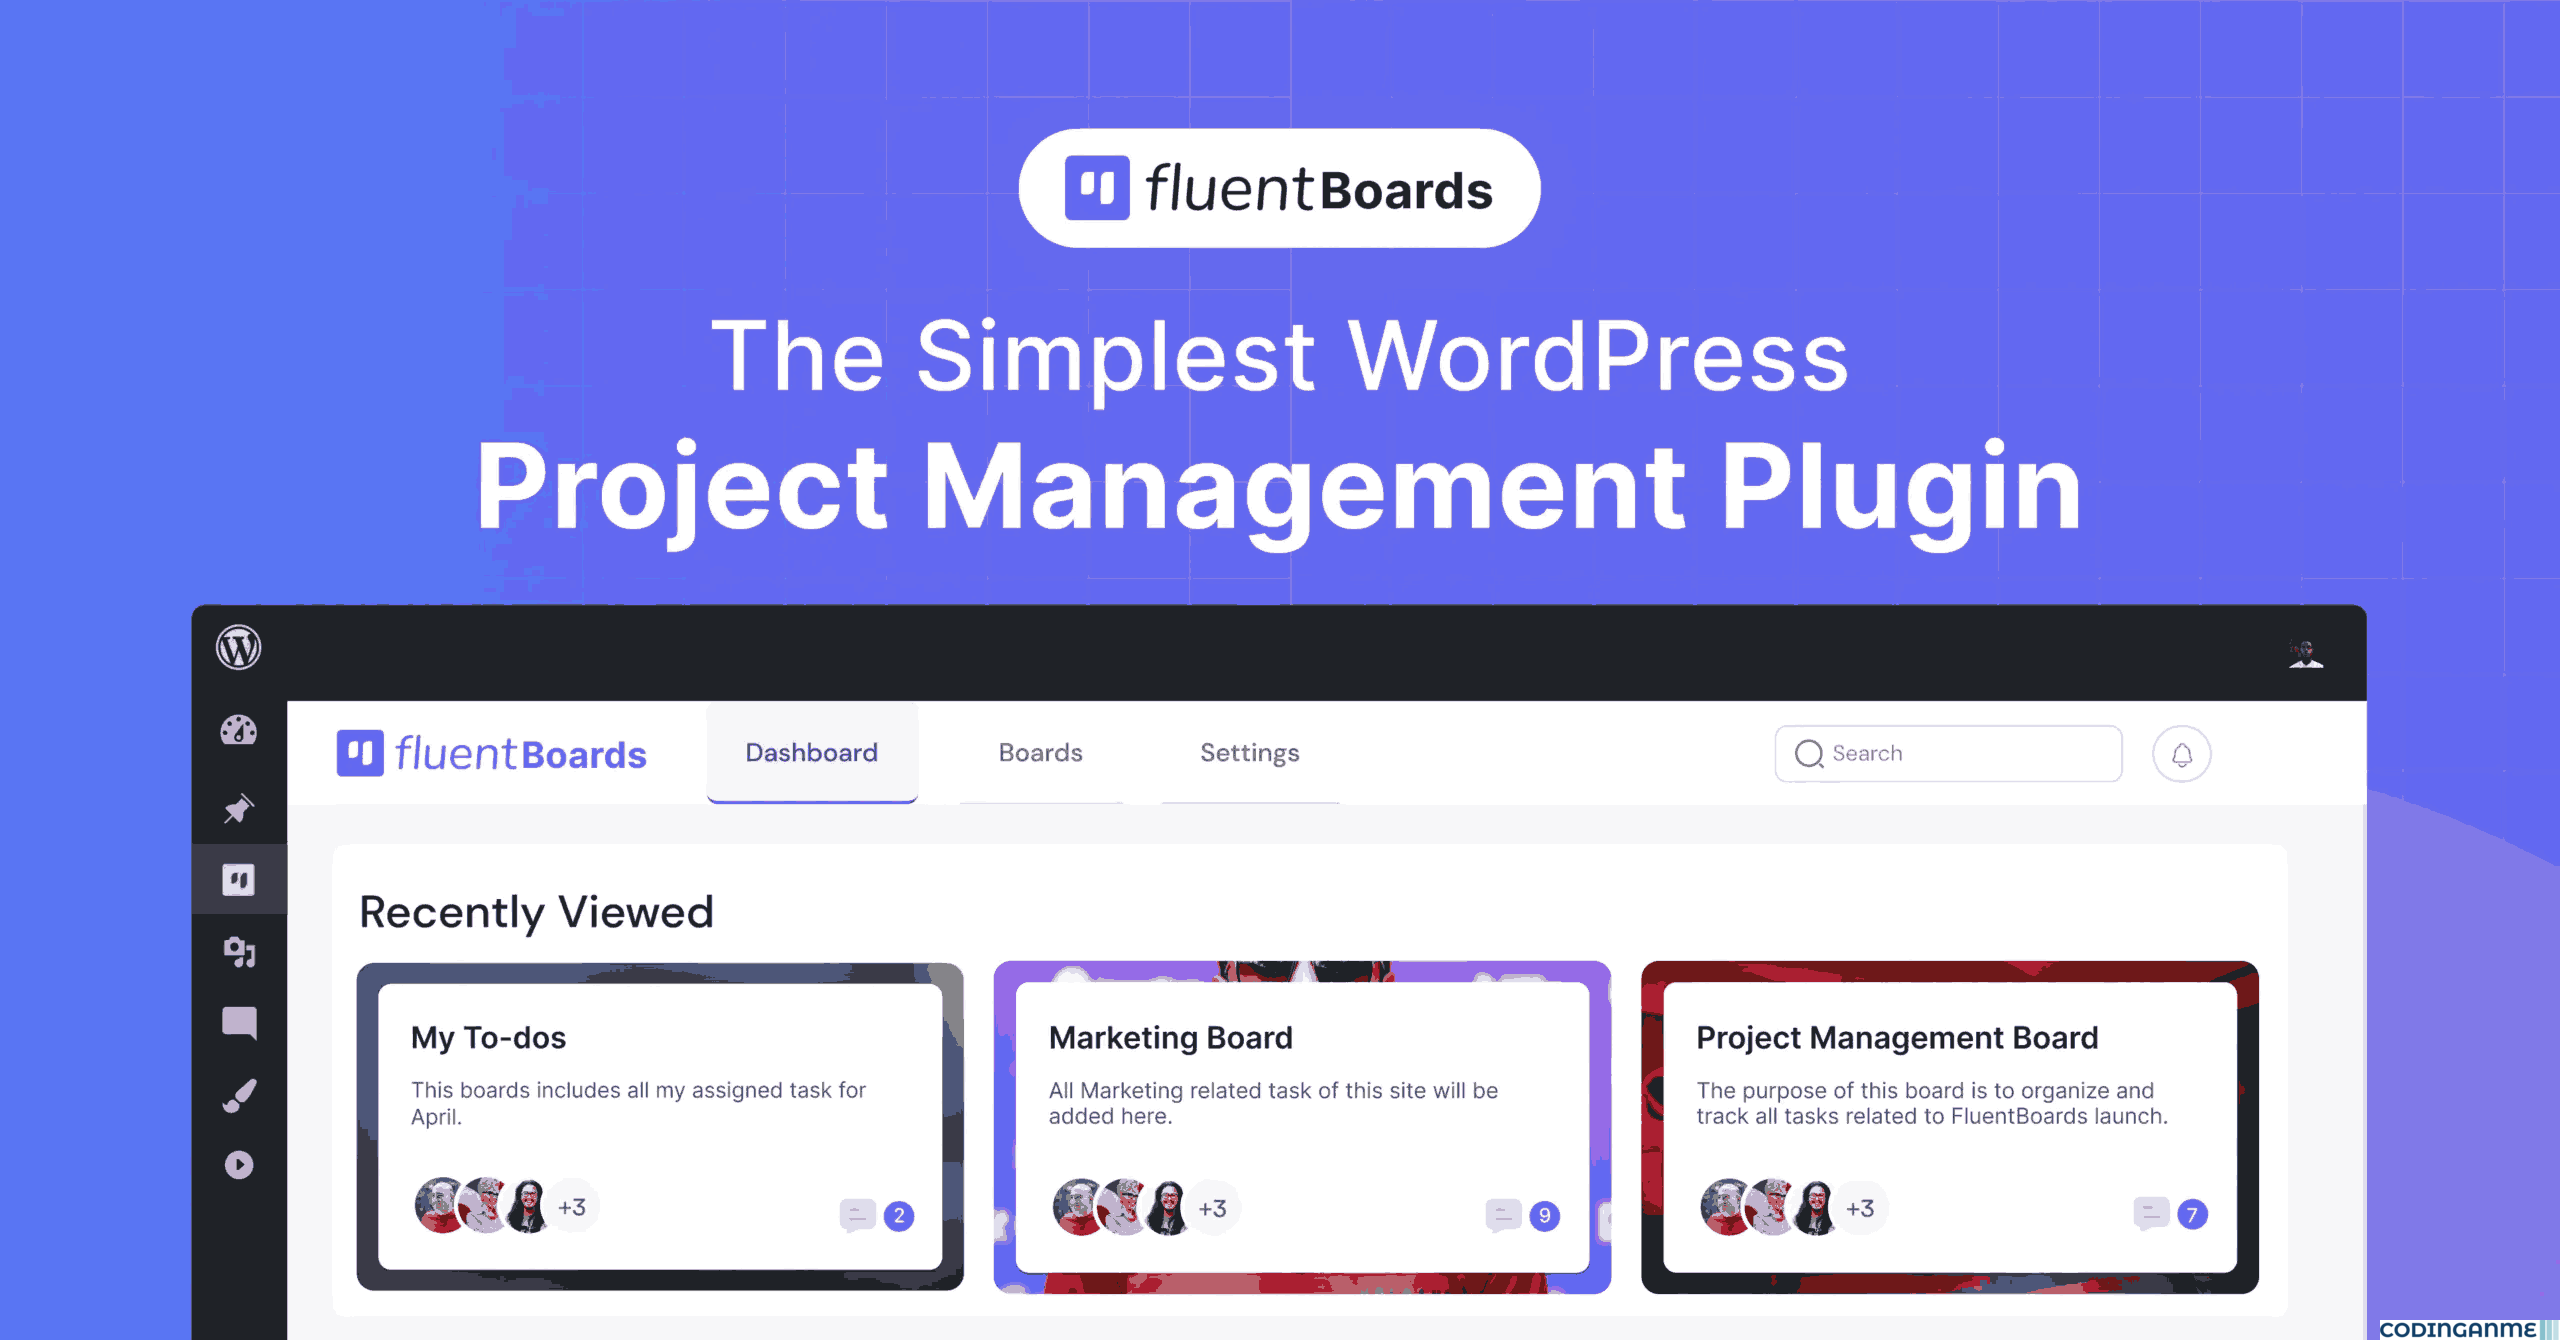This screenshot has width=2560, height=1340.
Task: Click 'All Marketing related task' description text
Action: [x=1273, y=1103]
